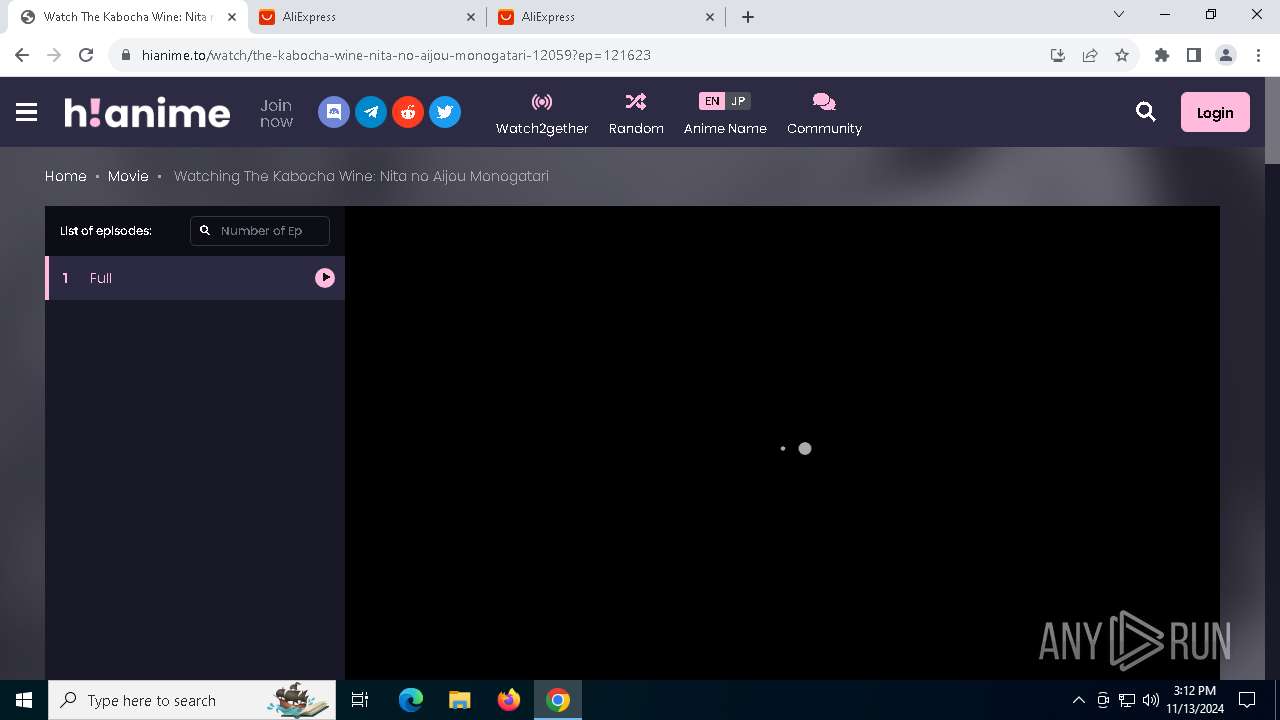The width and height of the screenshot is (1280, 720).
Task: Launch Firefox from taskbar
Action: pyautogui.click(x=509, y=700)
